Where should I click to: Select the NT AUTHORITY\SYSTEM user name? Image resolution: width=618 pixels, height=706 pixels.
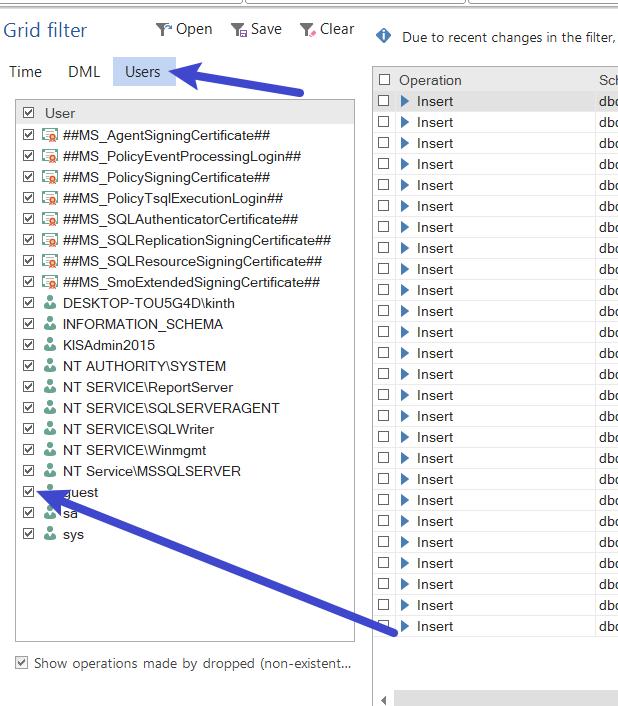(144, 366)
